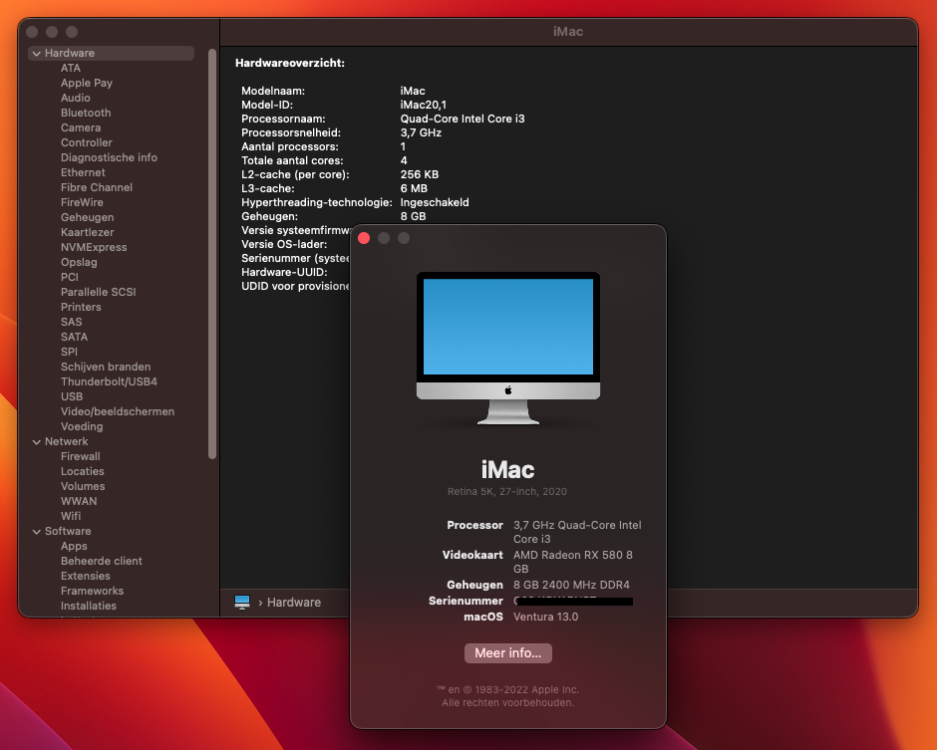Click the sidebar vertical scrollbar
The image size is (937, 750).
click(x=212, y=254)
